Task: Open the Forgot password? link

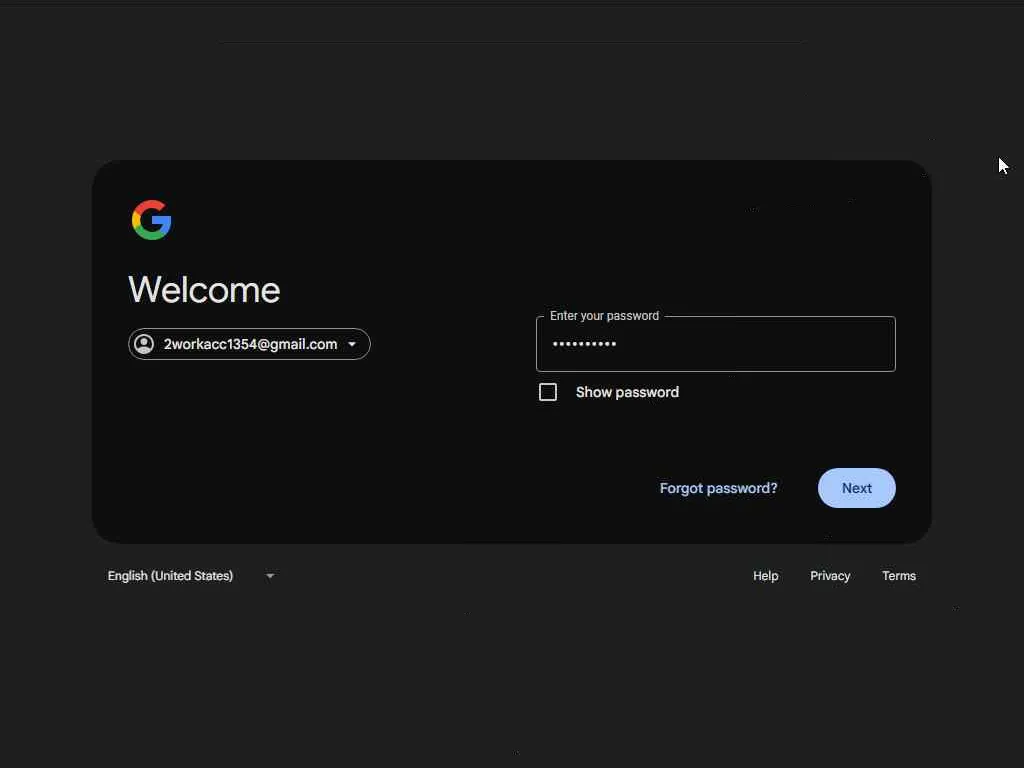Action: [x=718, y=488]
